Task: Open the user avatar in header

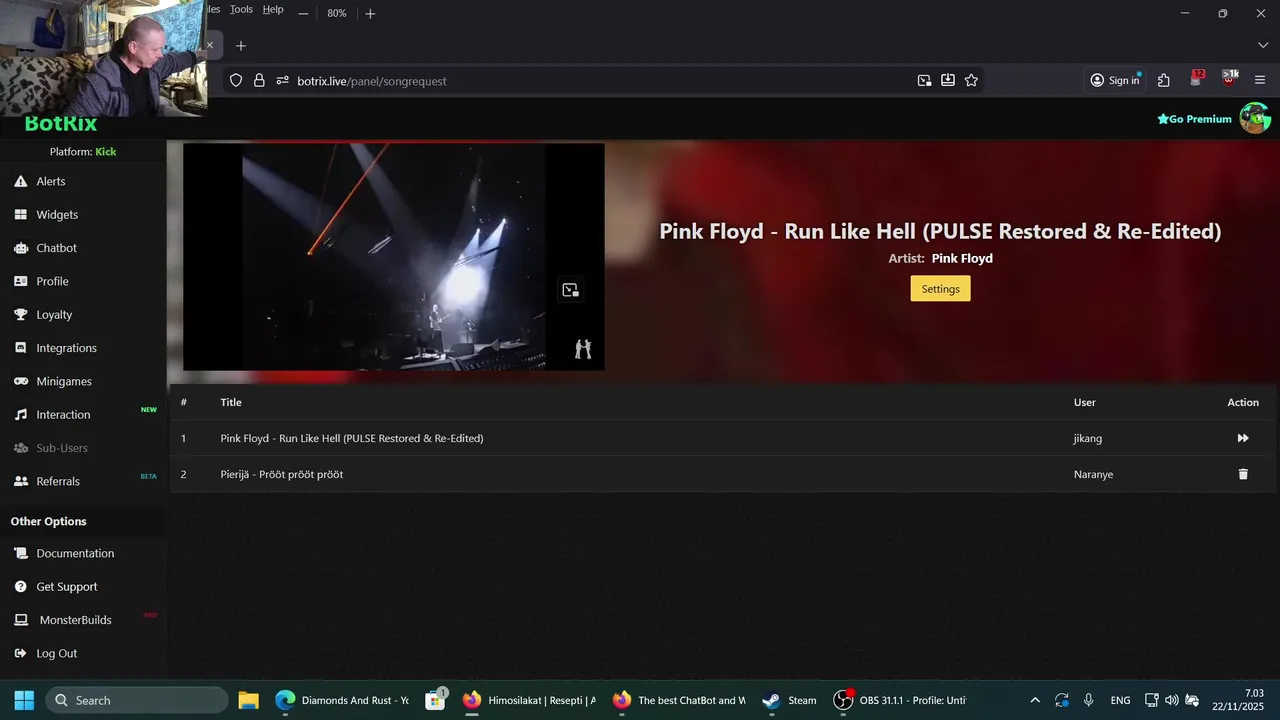Action: (1255, 118)
